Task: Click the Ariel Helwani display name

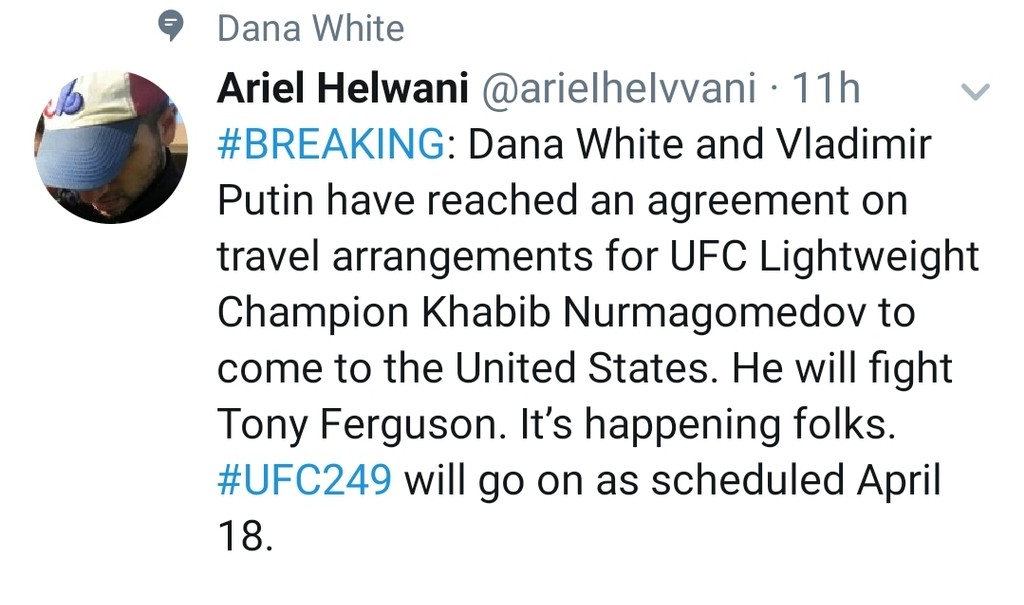Action: (x=343, y=90)
